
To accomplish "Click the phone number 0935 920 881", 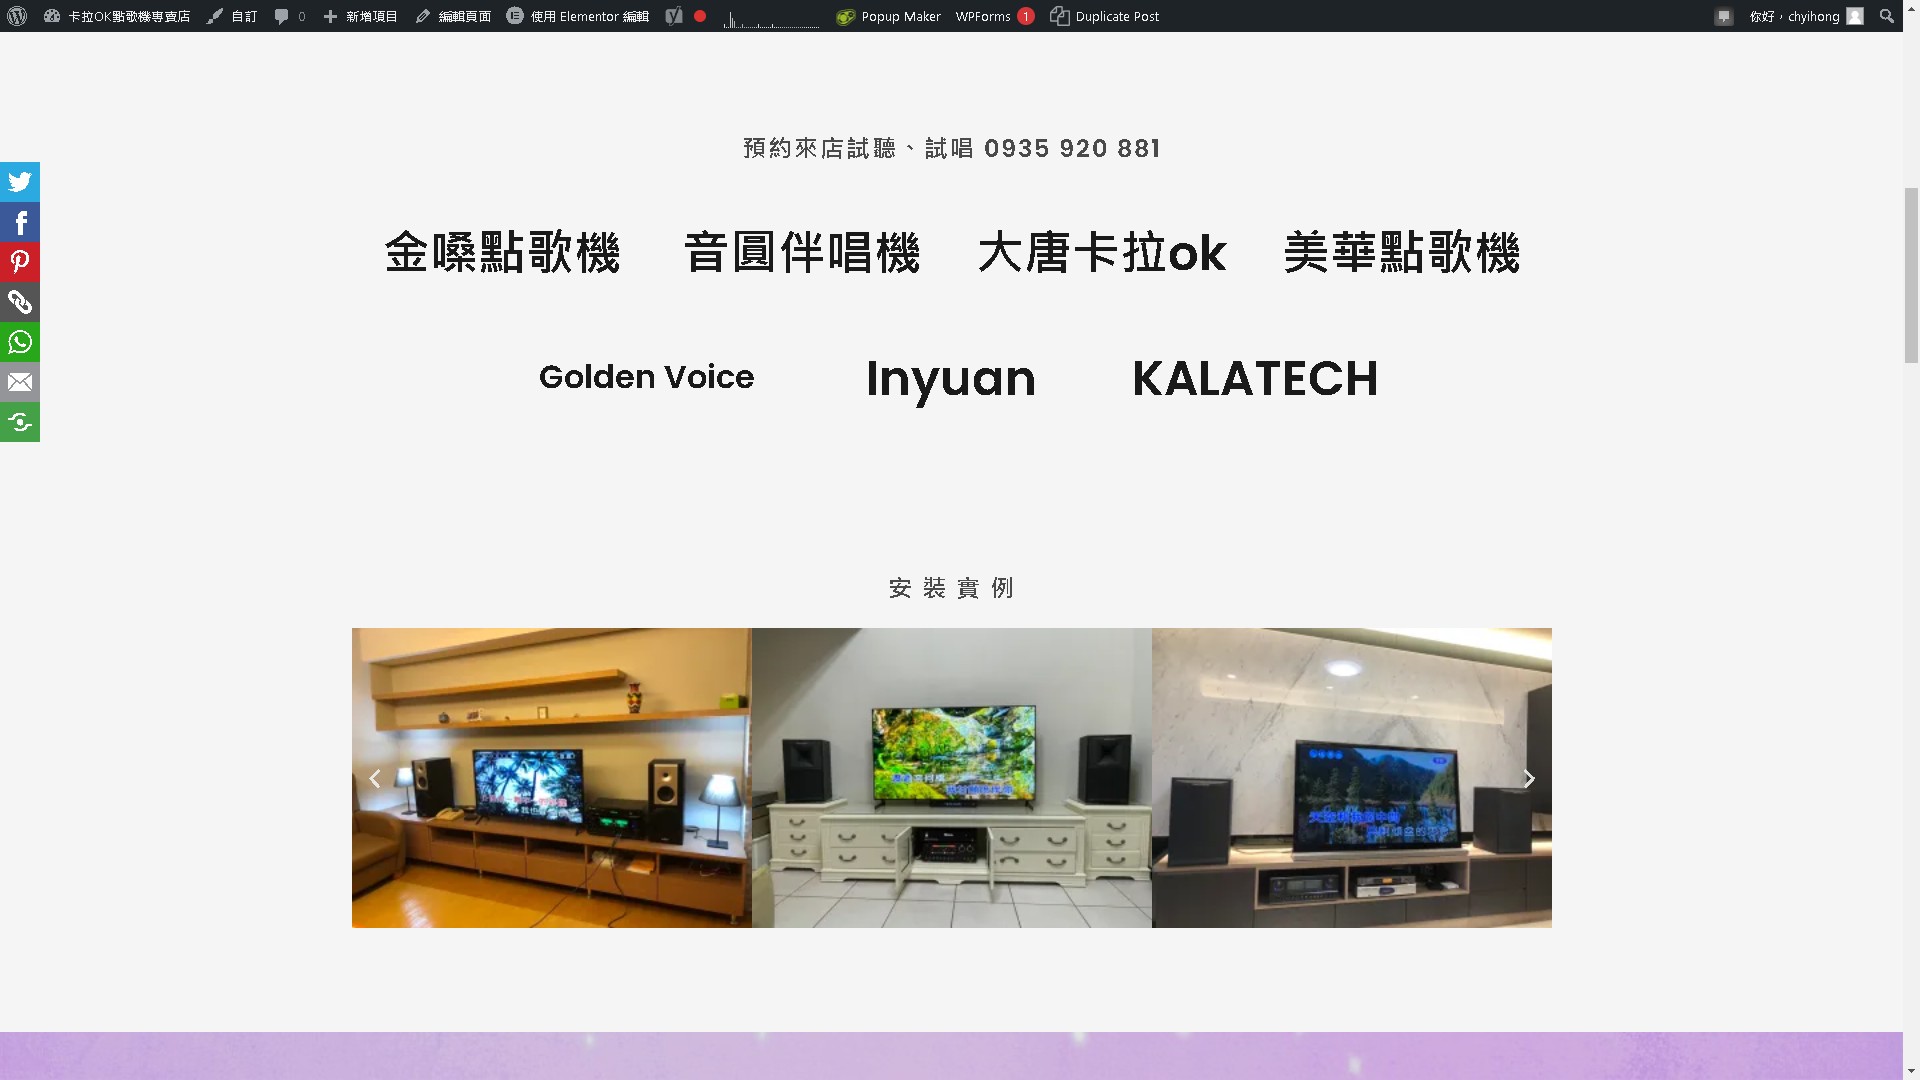I will tap(1072, 148).
